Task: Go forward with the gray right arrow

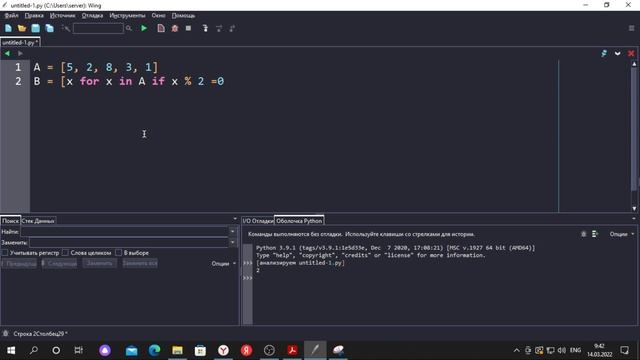Action: point(20,53)
